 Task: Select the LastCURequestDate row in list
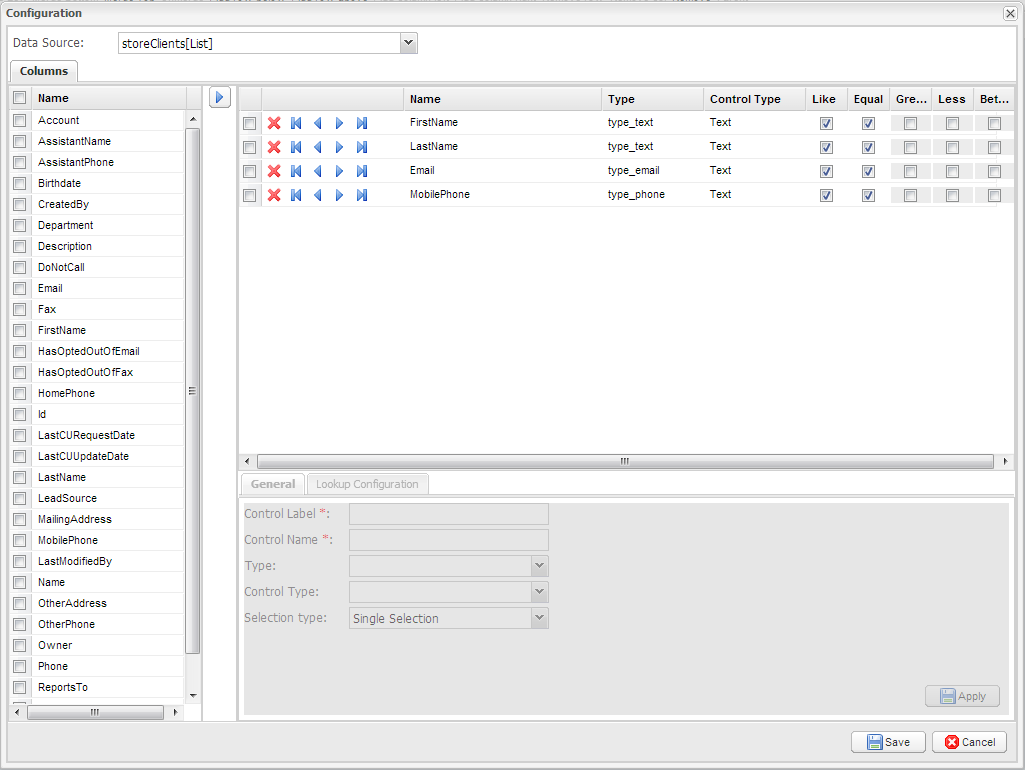tap(97, 435)
